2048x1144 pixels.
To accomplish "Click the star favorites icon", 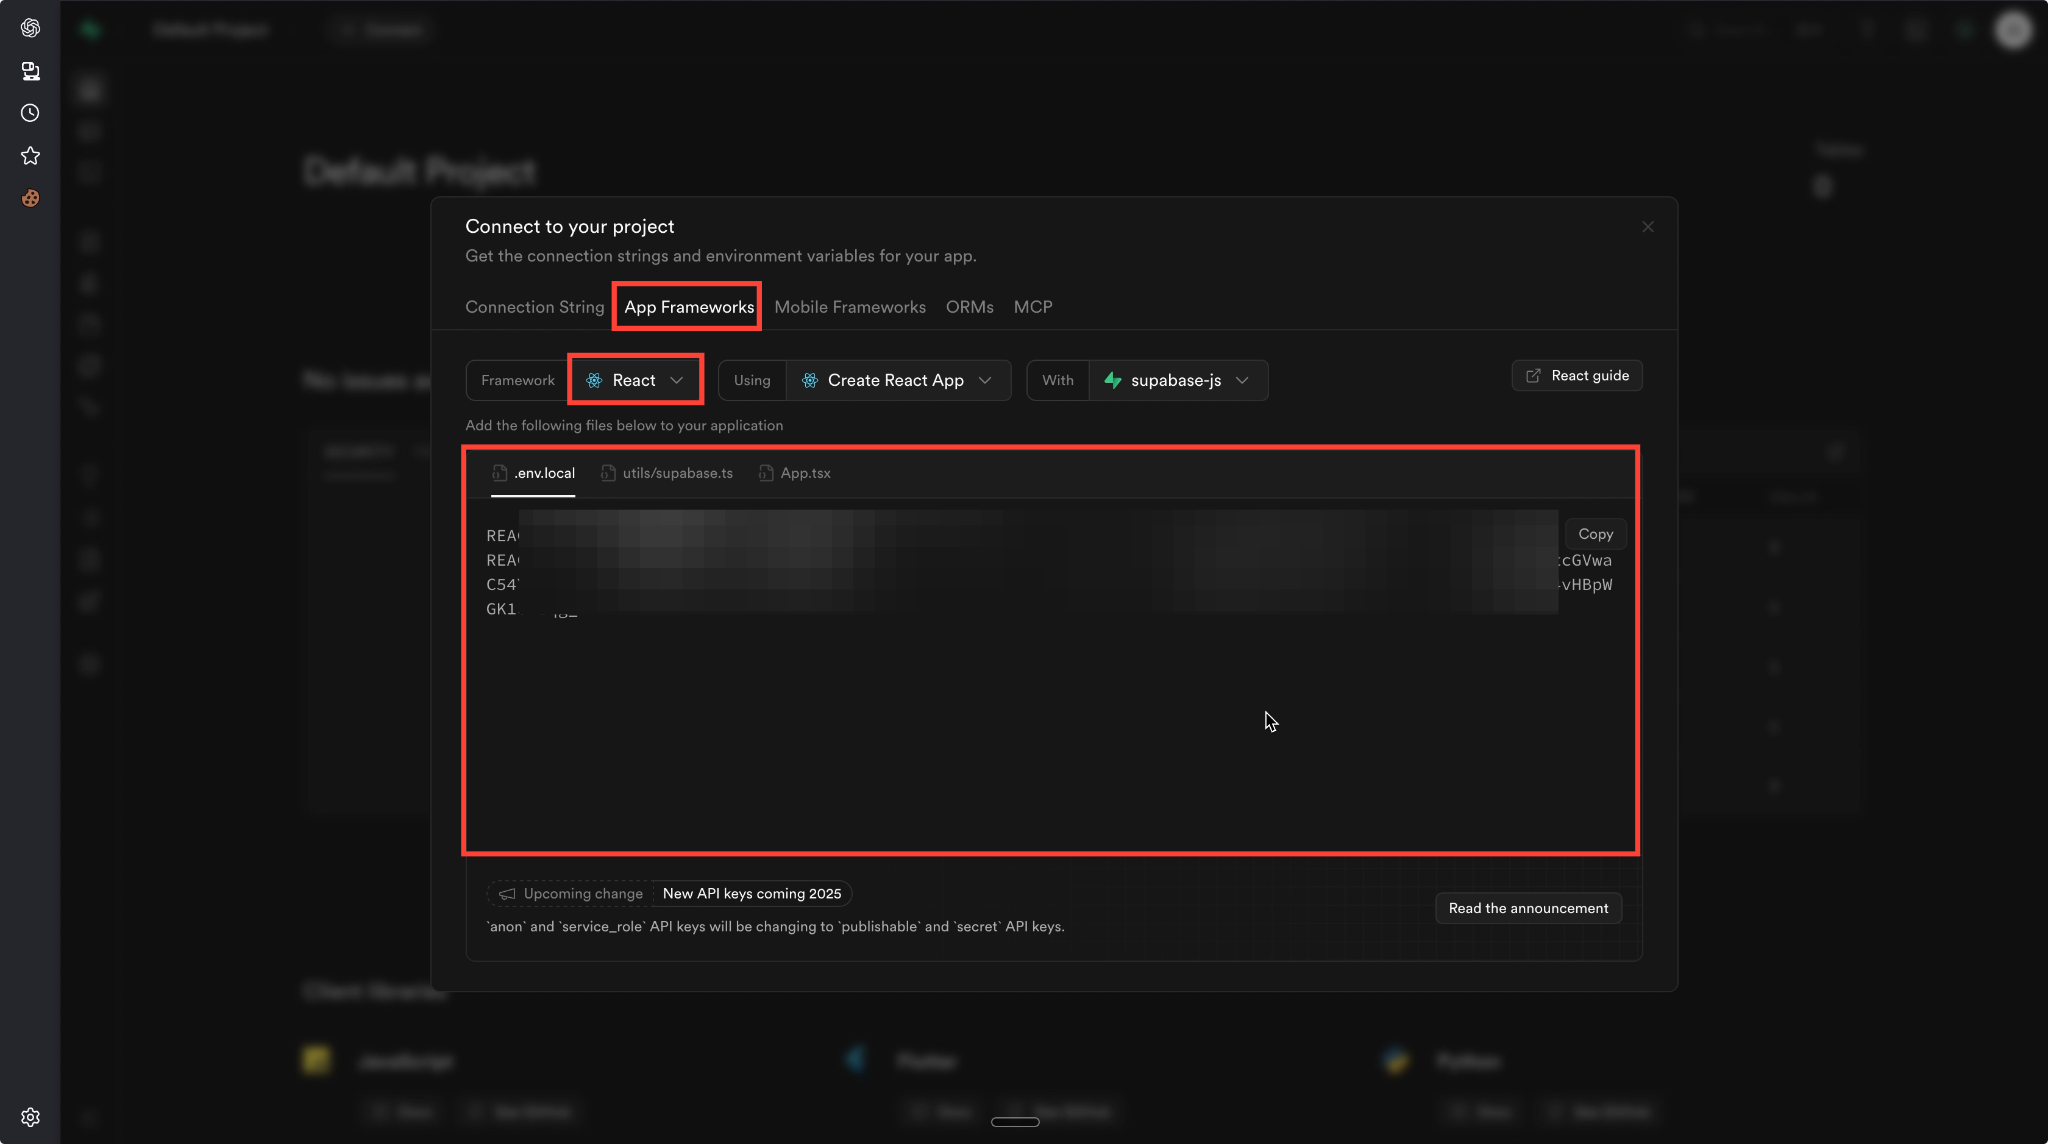I will pos(30,156).
